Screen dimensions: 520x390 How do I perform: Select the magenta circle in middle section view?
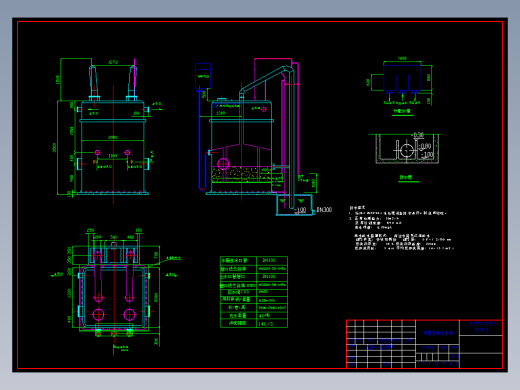tap(223, 164)
